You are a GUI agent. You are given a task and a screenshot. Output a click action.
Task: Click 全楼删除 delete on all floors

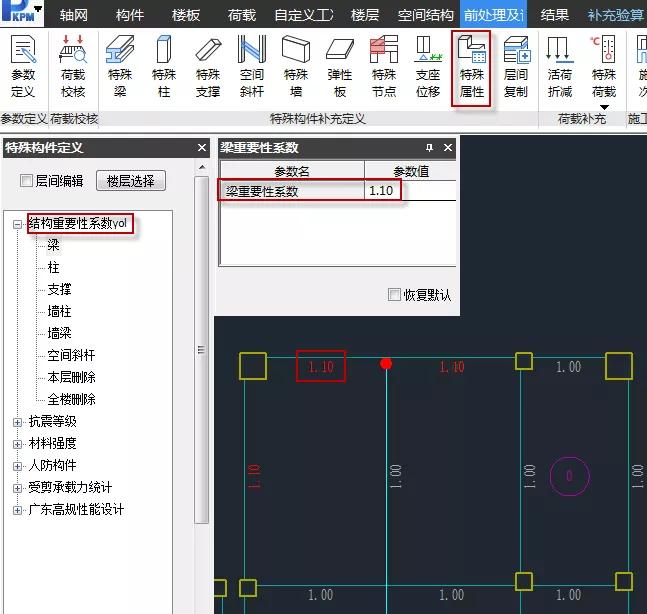click(71, 399)
